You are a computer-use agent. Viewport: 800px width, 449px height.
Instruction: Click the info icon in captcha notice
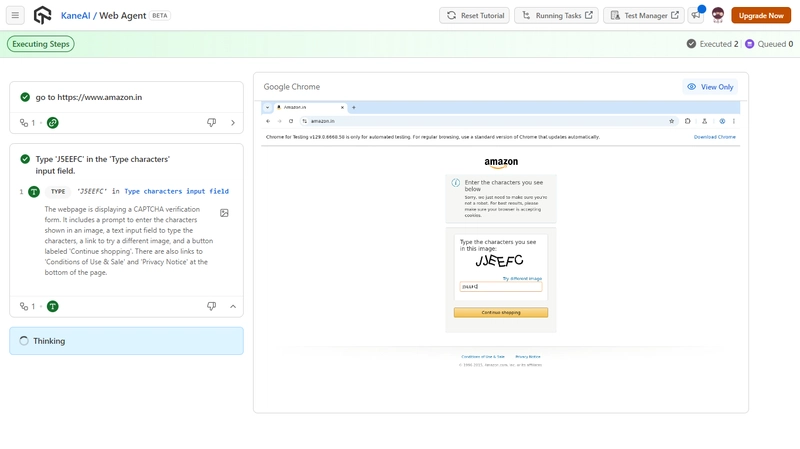[x=456, y=183]
